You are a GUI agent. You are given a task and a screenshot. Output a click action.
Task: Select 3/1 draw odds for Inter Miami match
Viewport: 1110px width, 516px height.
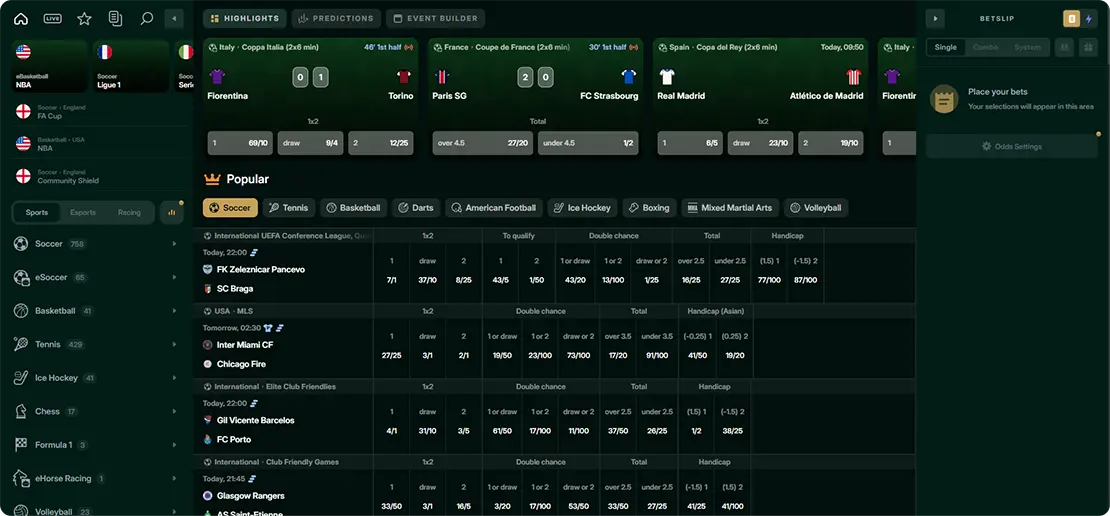tap(428, 355)
